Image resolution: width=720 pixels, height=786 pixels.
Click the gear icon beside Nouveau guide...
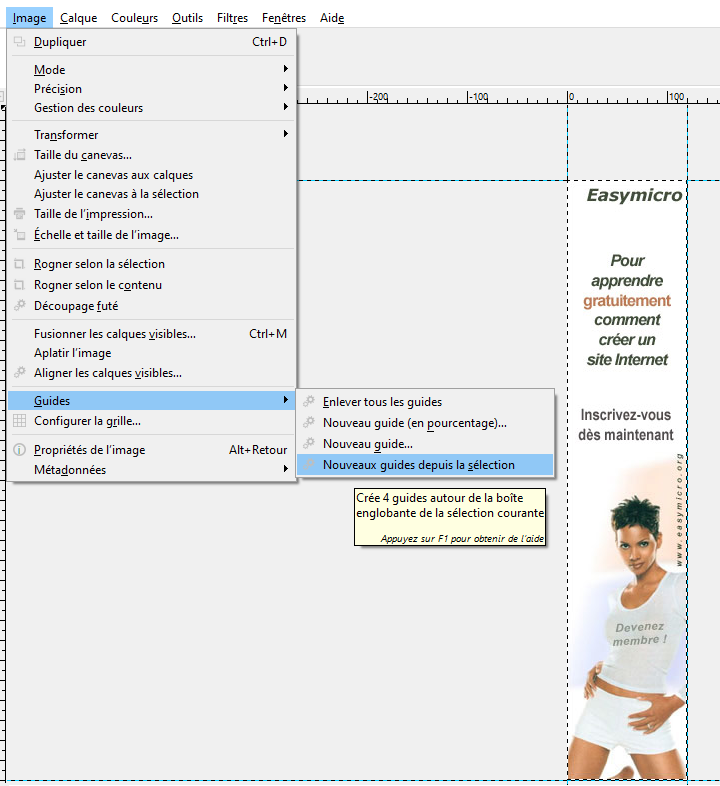(309, 444)
